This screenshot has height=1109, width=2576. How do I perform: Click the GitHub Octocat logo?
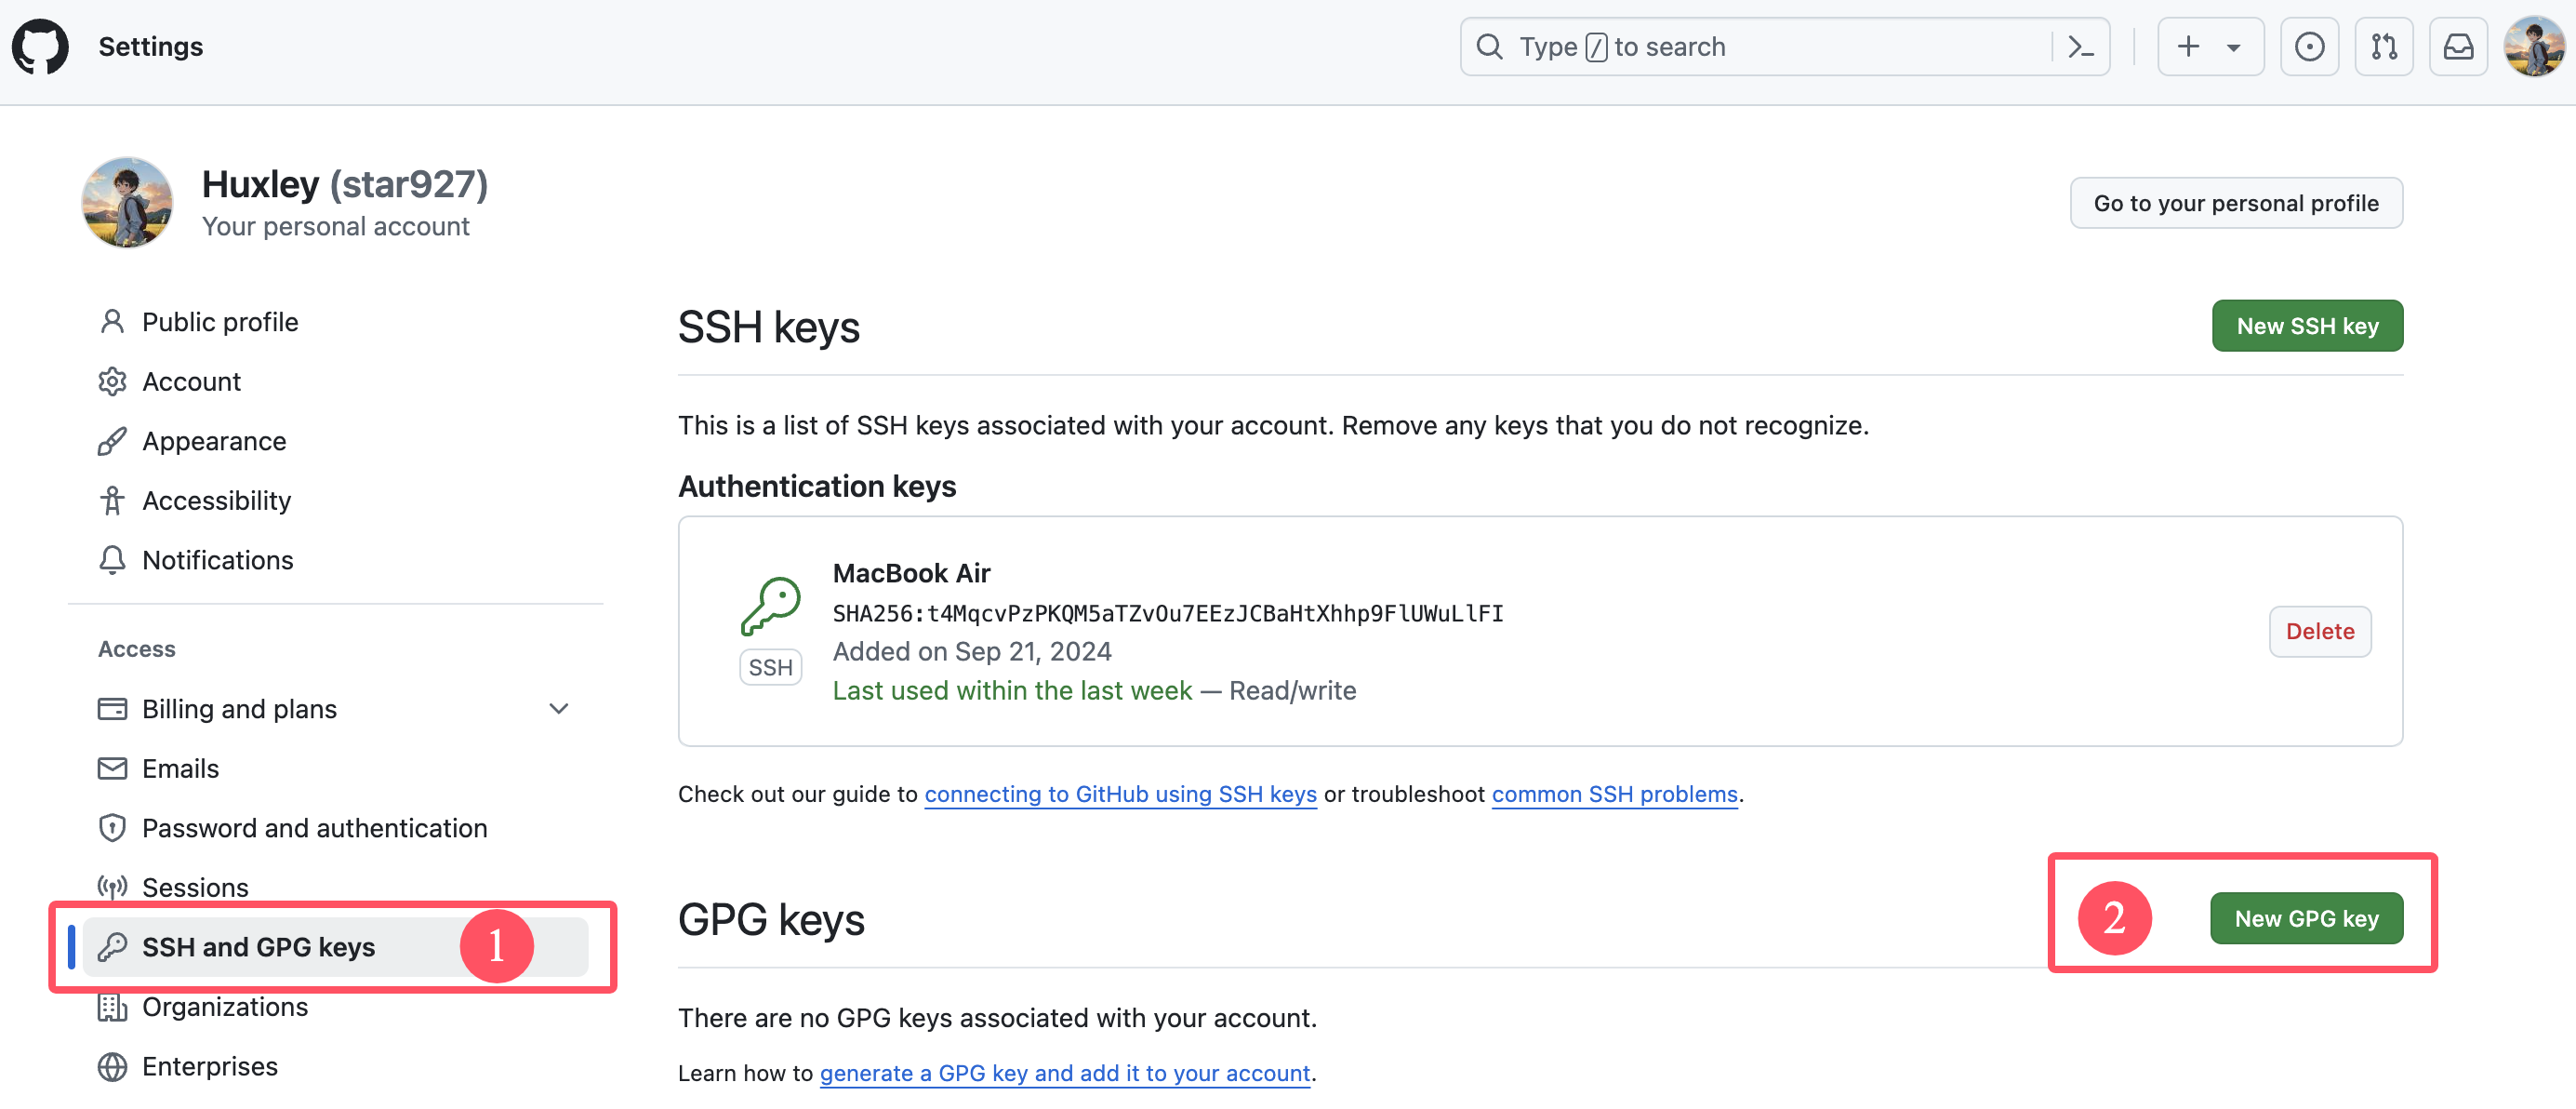tap(40, 46)
